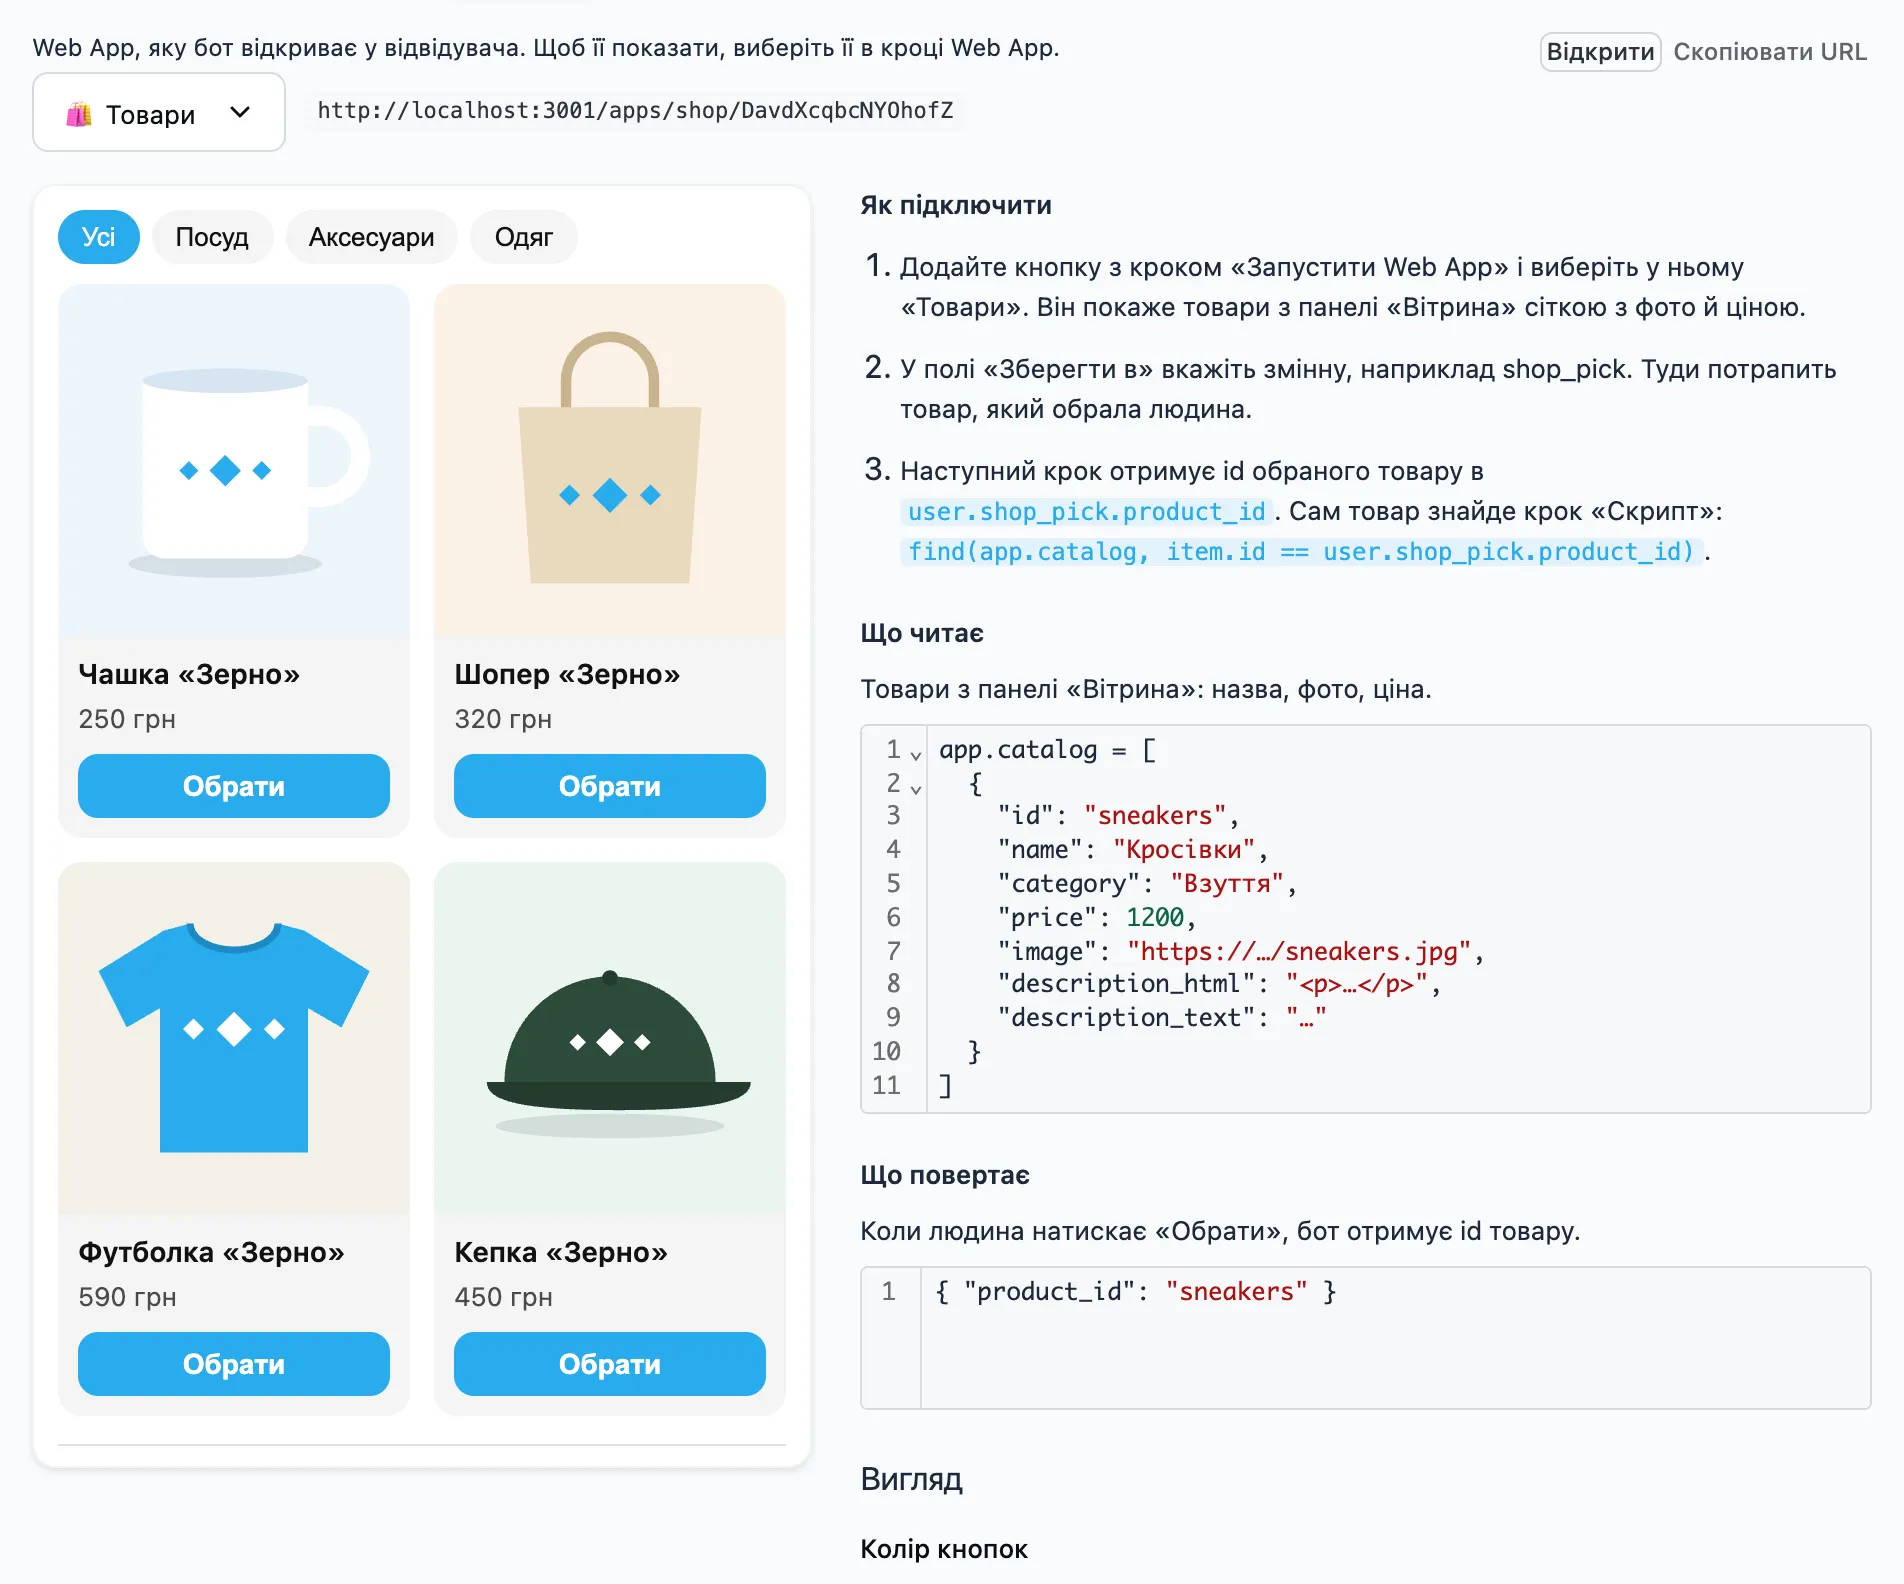1904x1584 pixels.
Task: Open the mug product image
Action: (234, 461)
